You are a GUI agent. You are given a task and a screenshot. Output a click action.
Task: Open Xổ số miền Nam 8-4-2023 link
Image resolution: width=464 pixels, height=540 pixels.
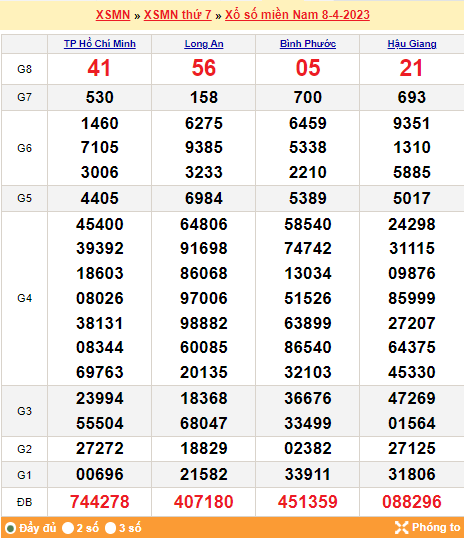pyautogui.click(x=297, y=15)
